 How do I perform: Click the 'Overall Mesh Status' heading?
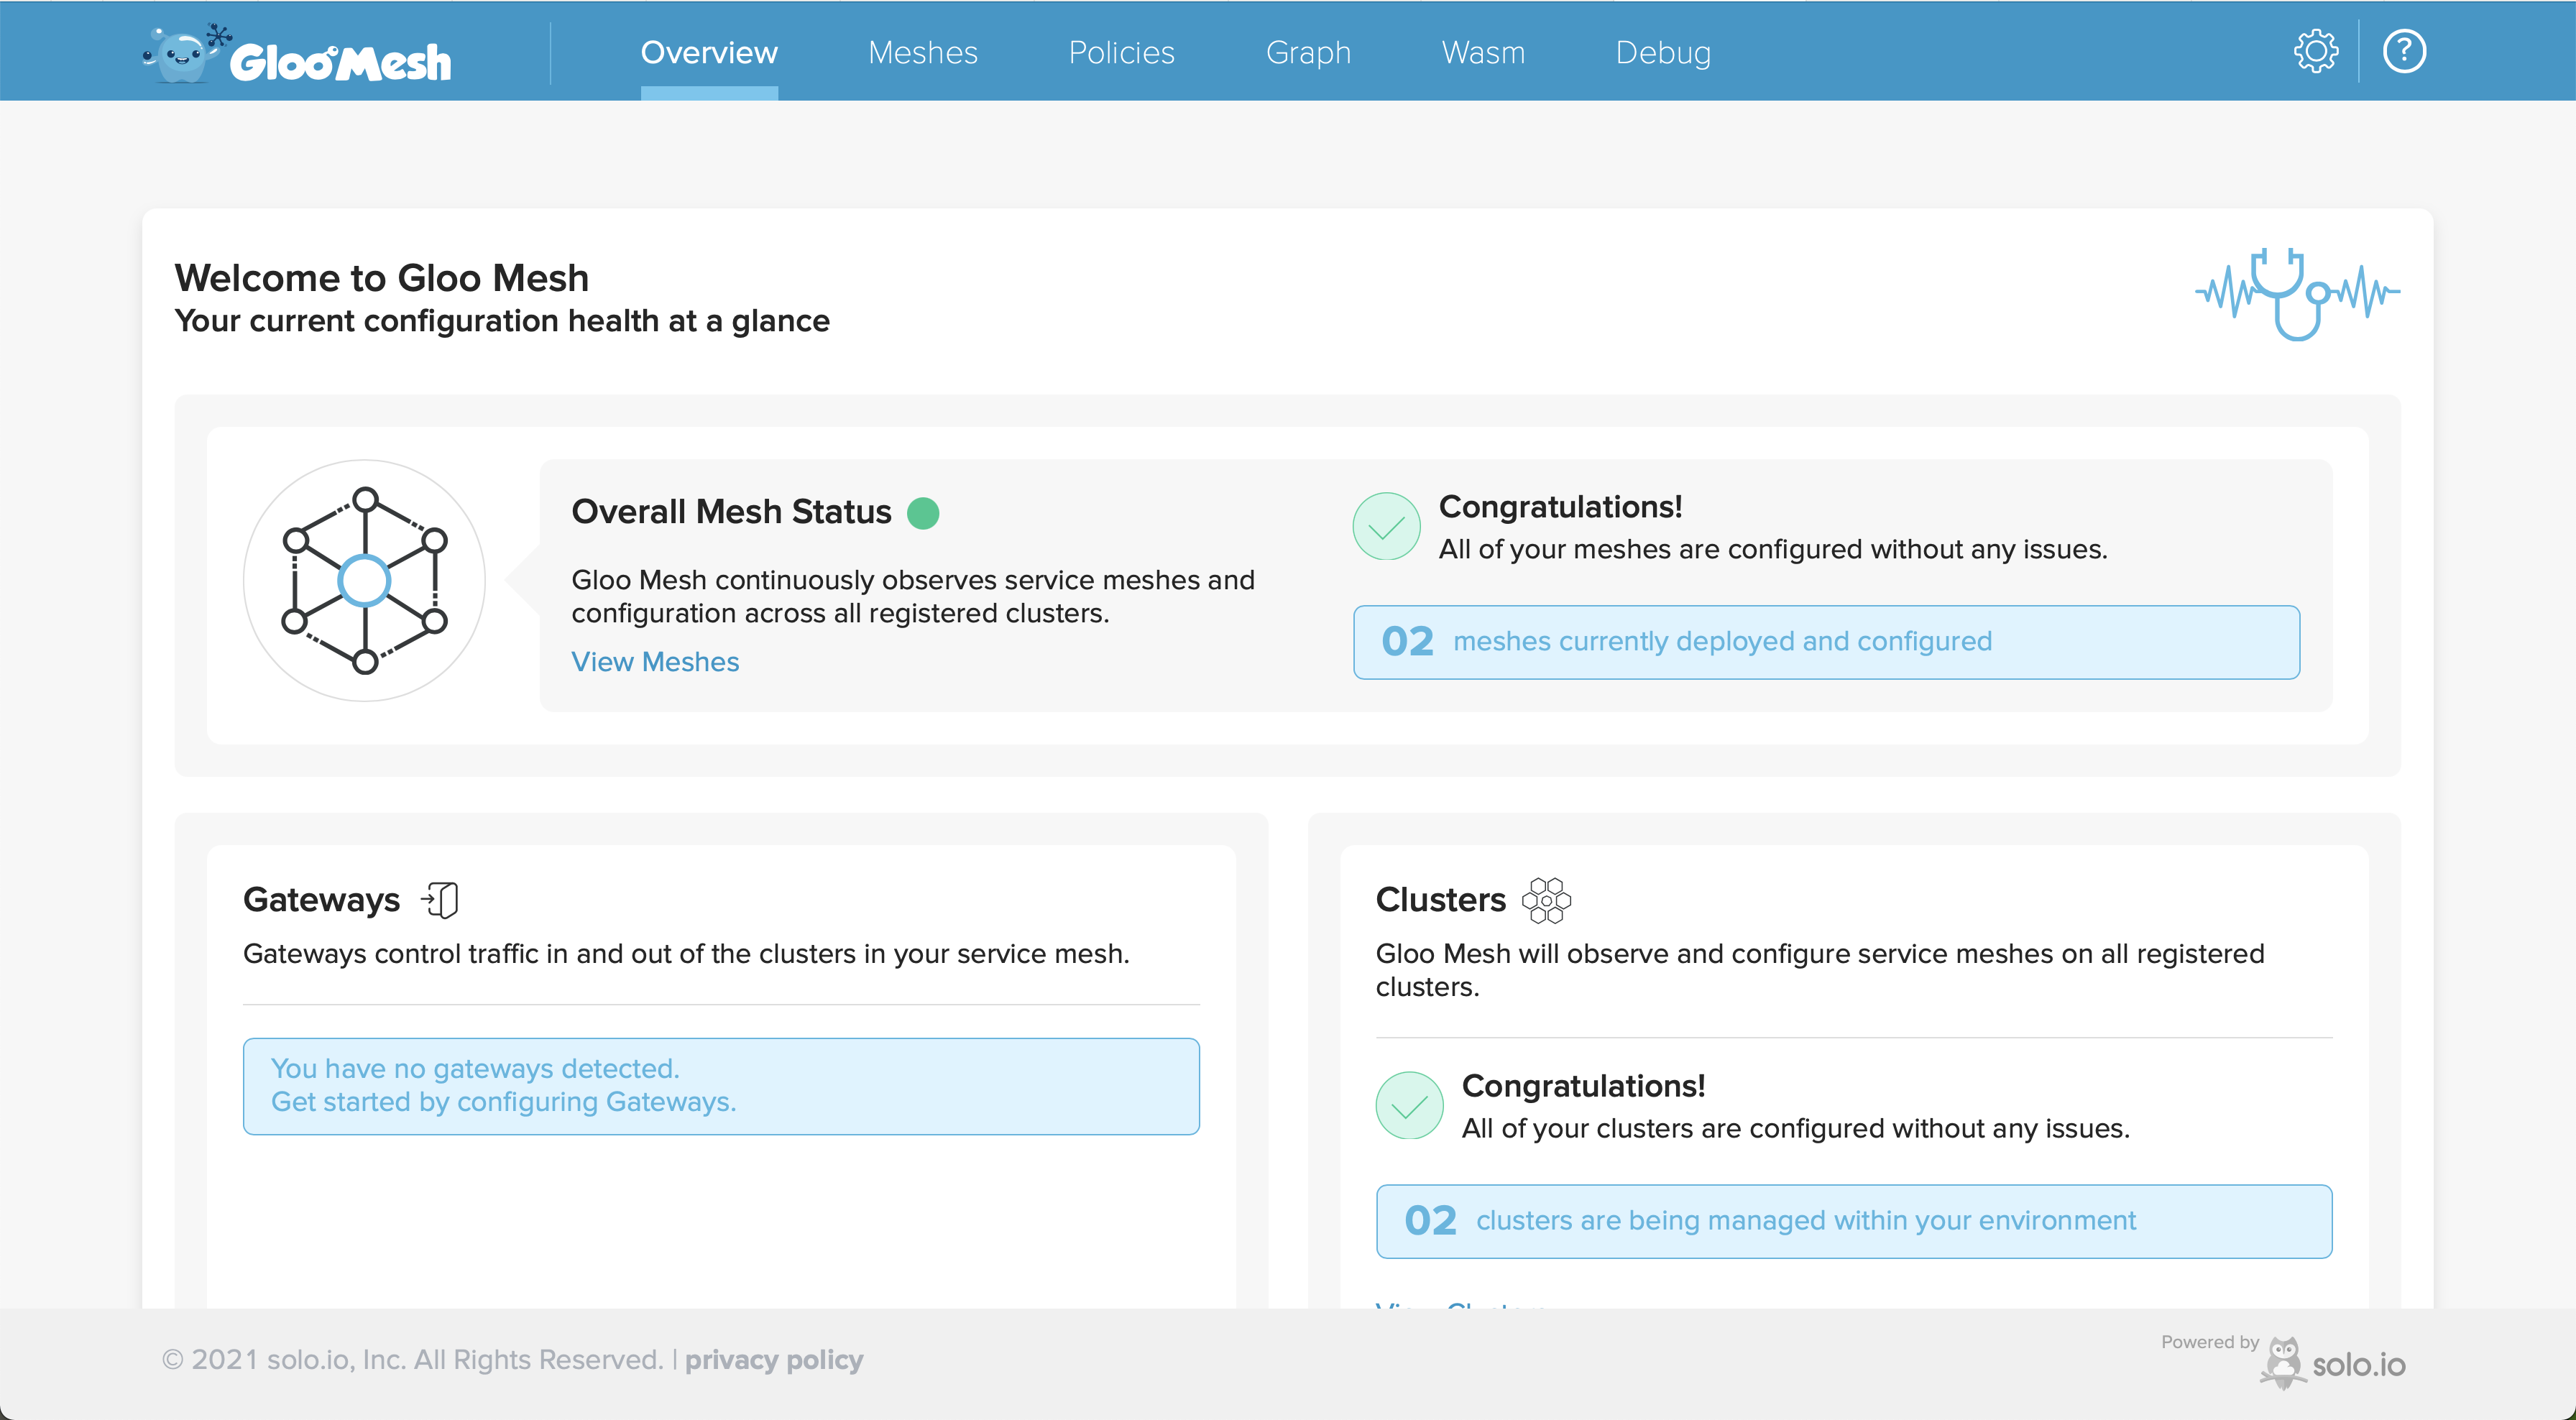(731, 512)
